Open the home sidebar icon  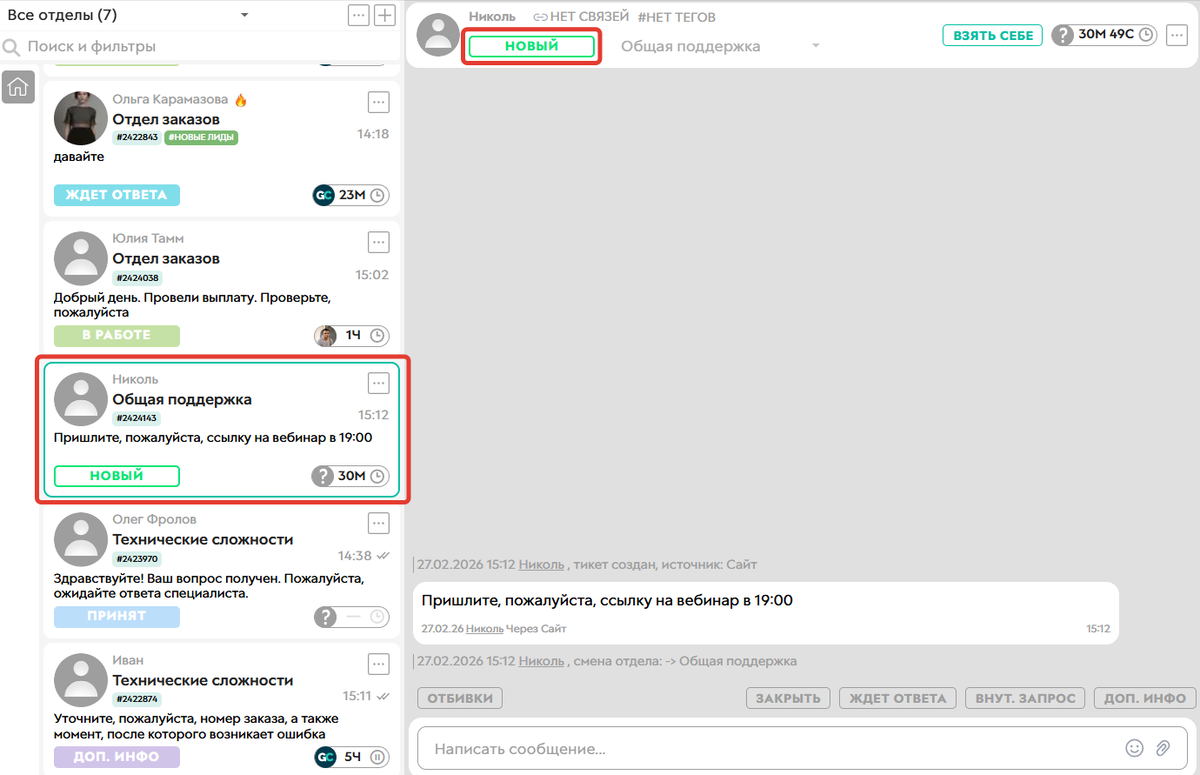18,88
